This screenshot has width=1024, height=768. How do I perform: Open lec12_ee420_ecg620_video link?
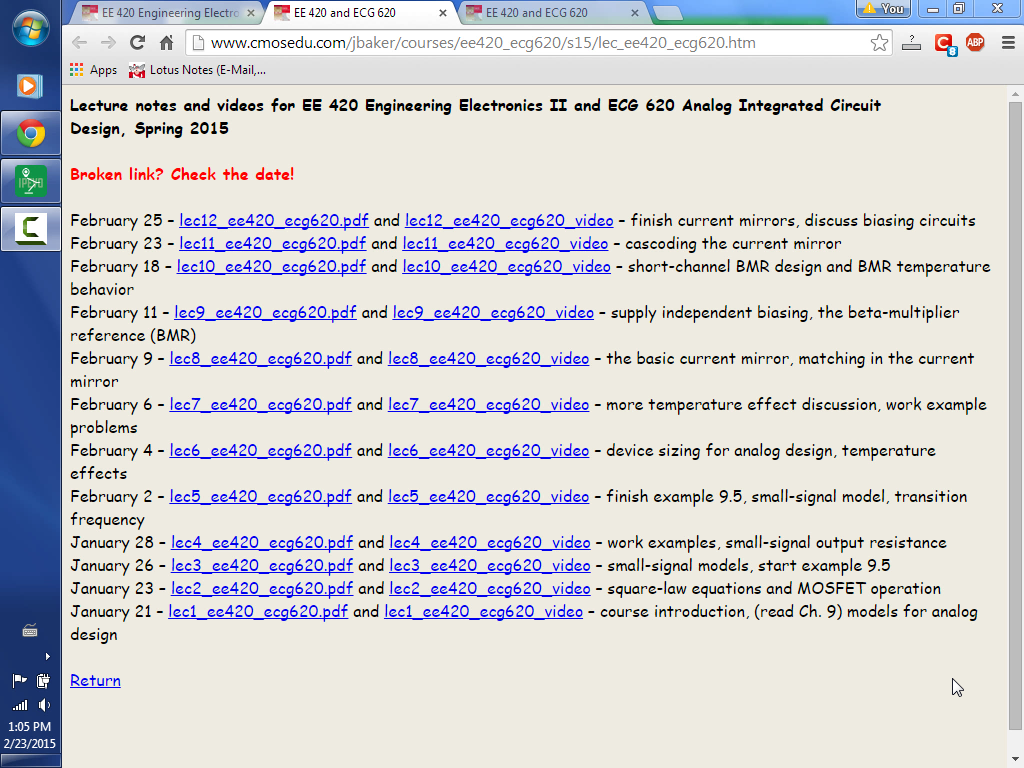509,221
